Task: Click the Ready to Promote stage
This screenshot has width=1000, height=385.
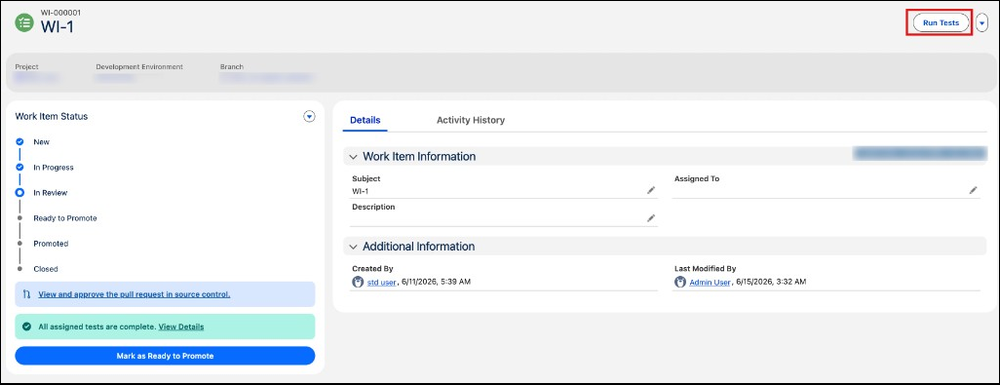Action: tap(65, 218)
